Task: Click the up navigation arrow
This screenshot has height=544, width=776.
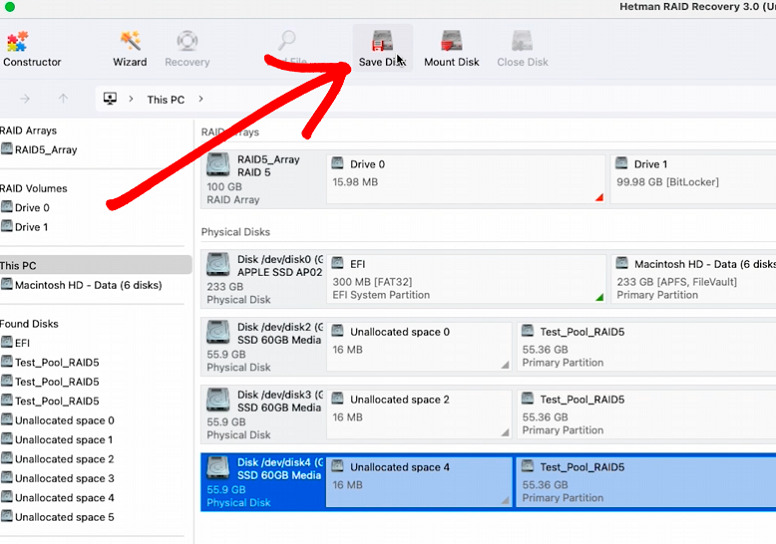Action: coord(63,99)
